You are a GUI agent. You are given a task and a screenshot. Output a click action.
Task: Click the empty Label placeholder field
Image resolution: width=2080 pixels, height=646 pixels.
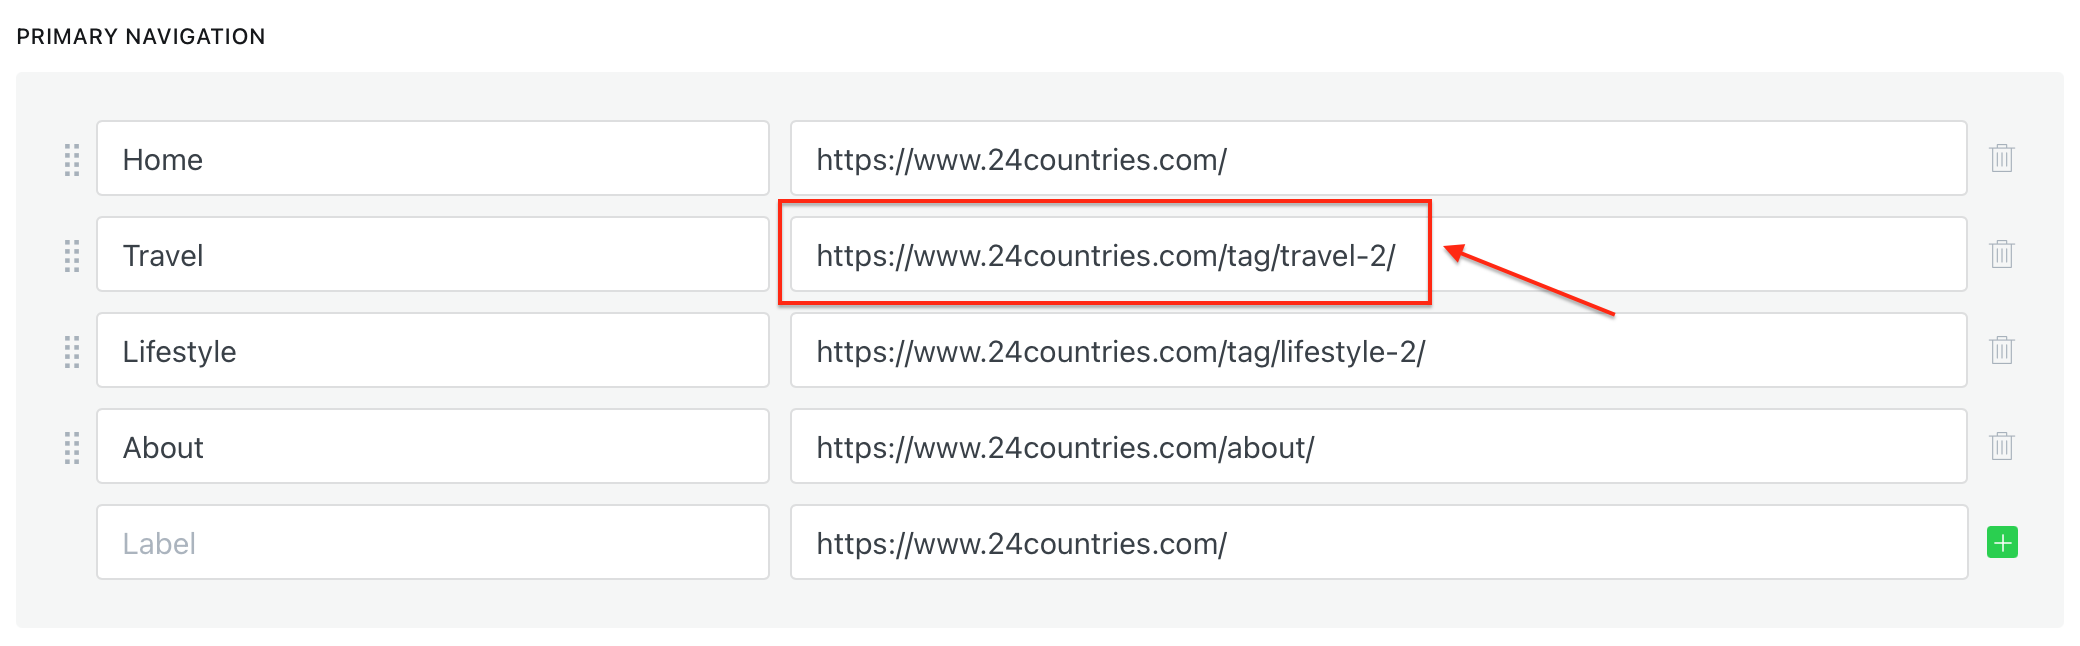pyautogui.click(x=432, y=543)
